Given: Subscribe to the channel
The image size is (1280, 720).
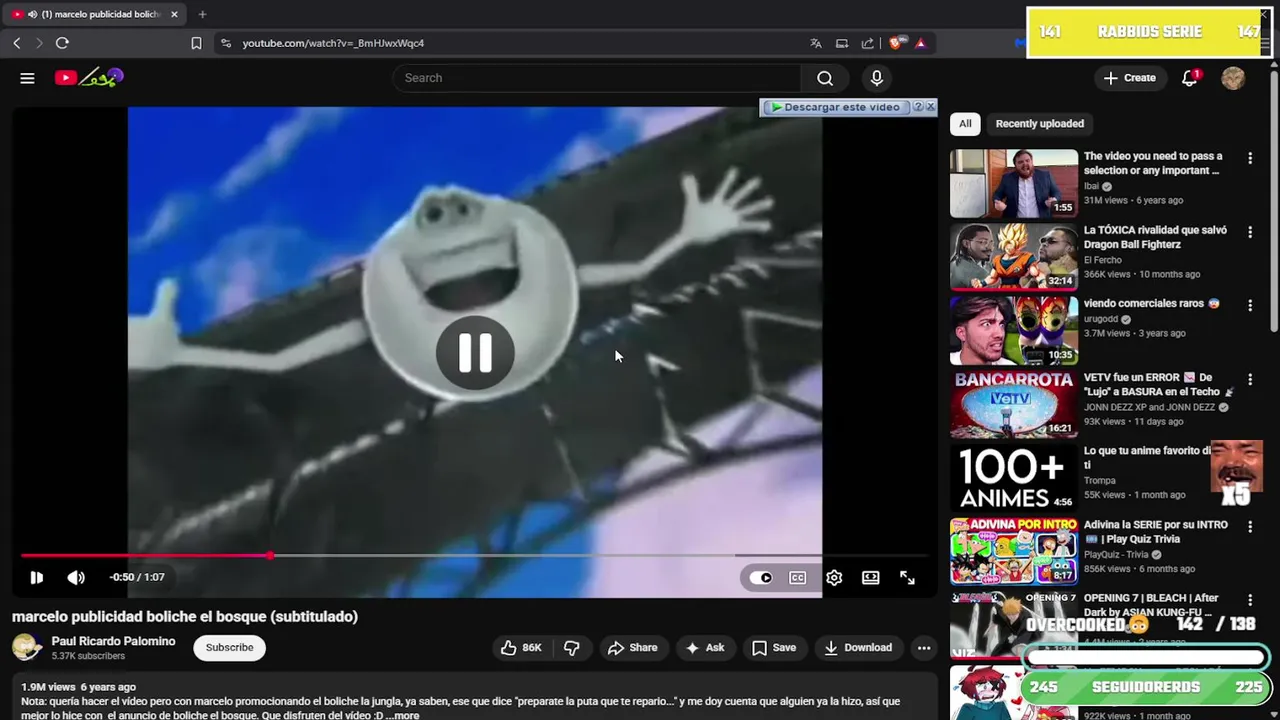Looking at the screenshot, I should [229, 647].
